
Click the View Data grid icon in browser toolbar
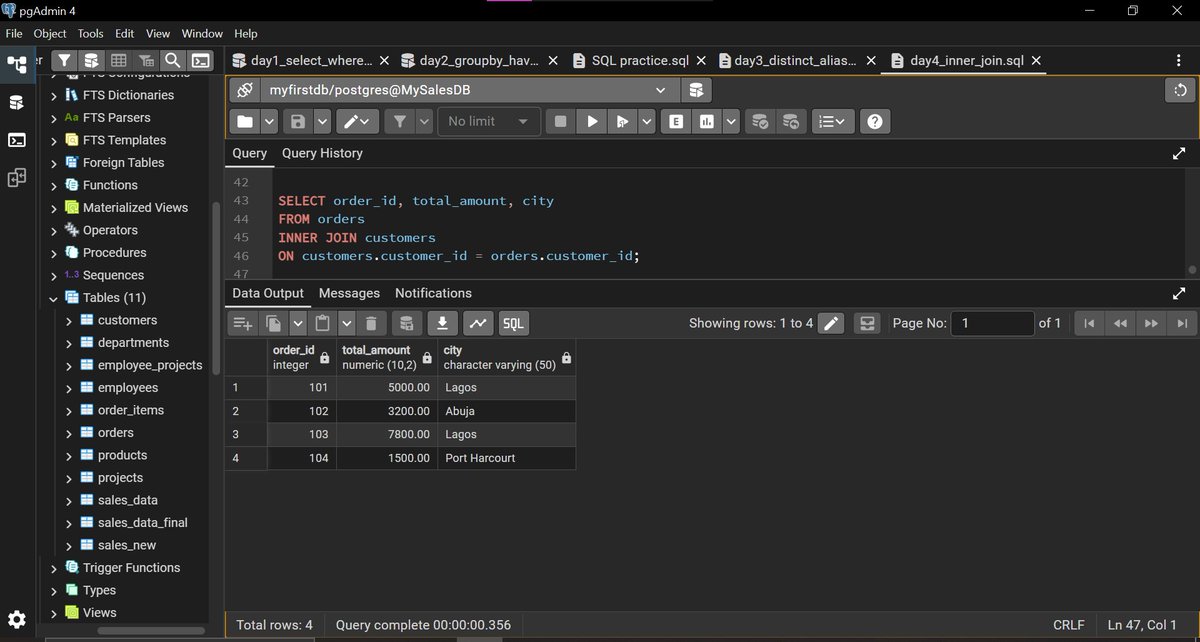point(118,61)
